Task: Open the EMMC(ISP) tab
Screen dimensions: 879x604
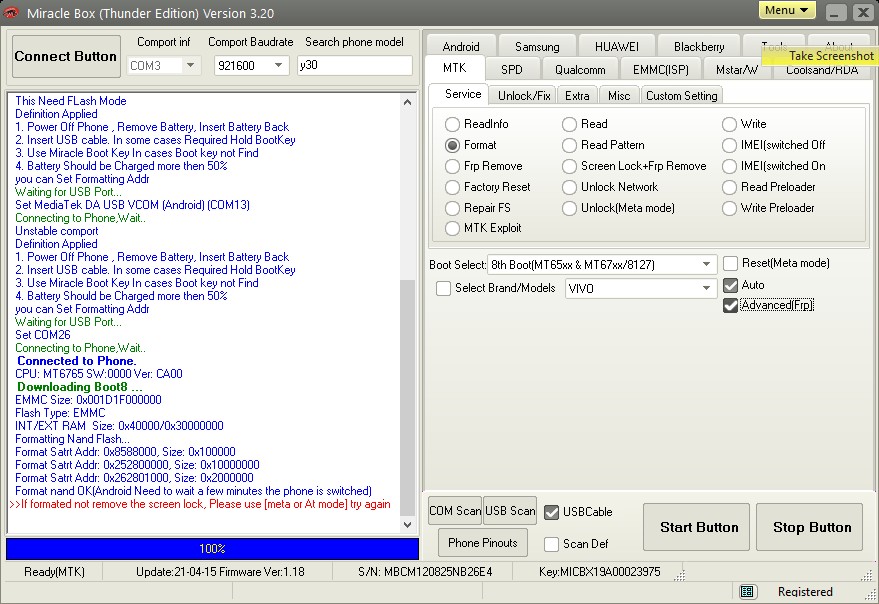Action: click(660, 70)
